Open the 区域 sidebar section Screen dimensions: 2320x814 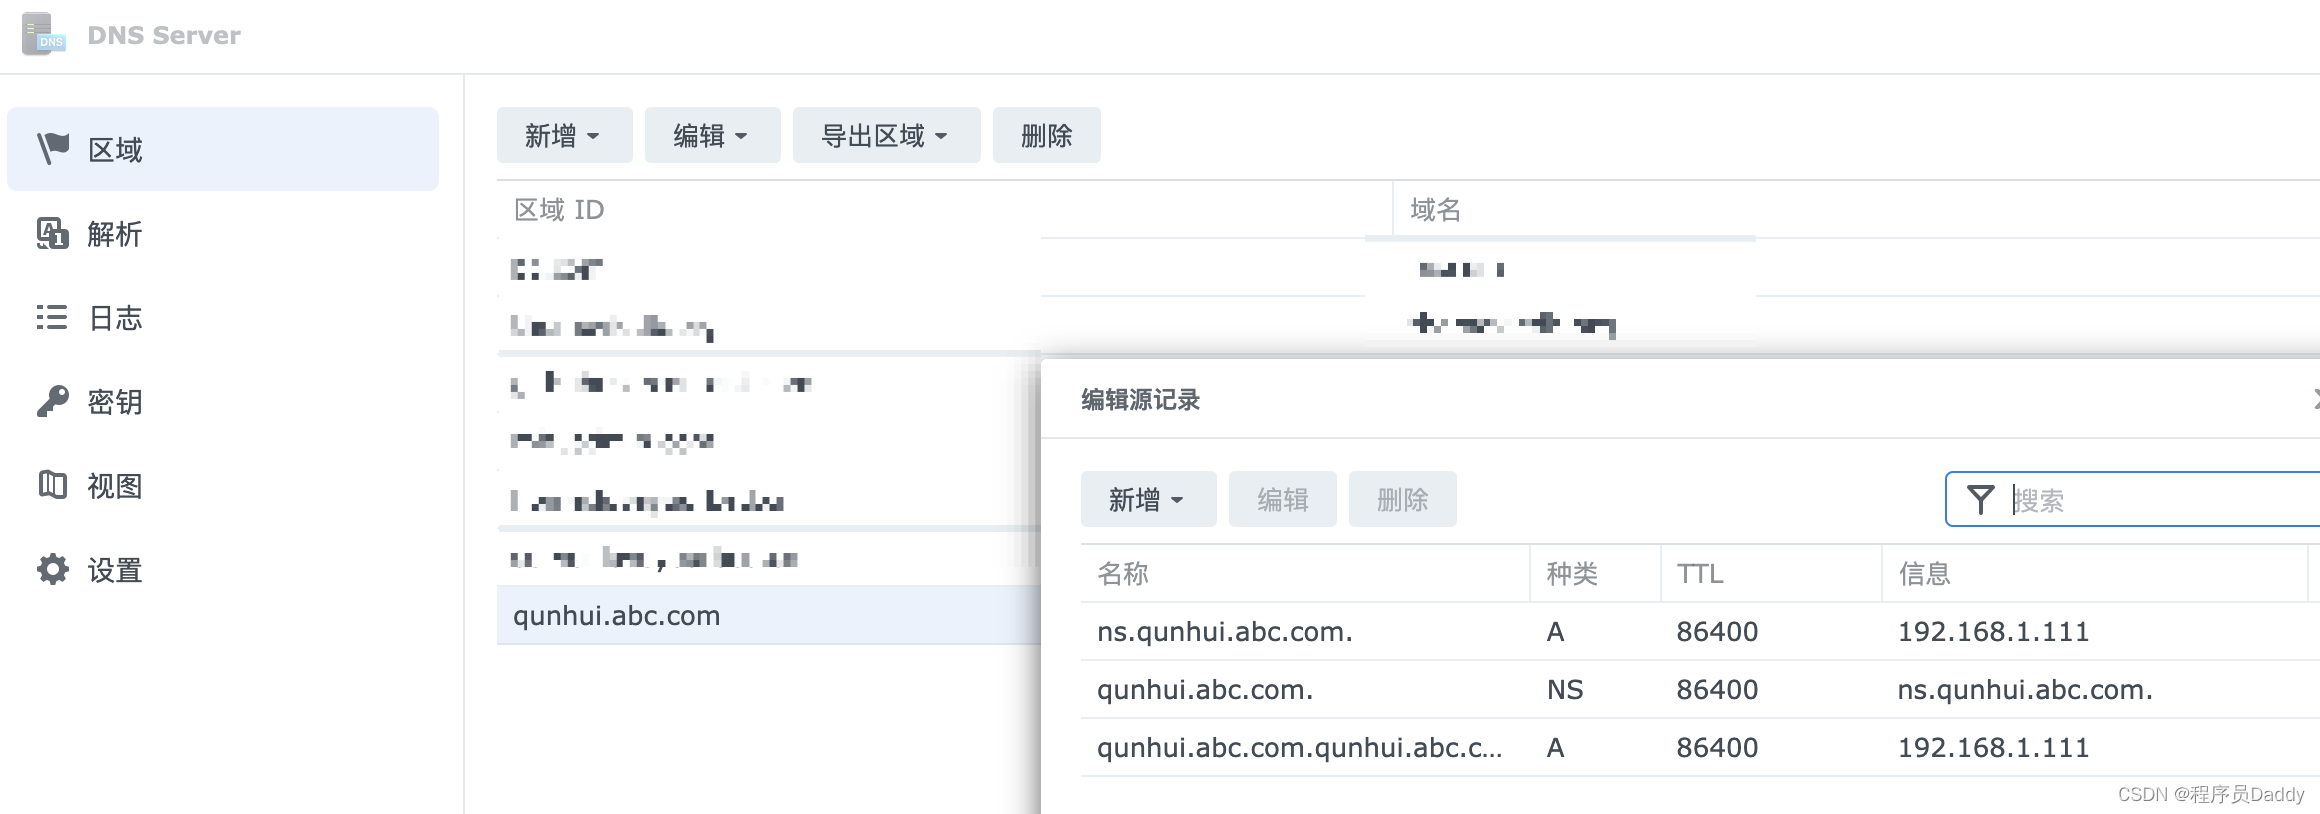coord(223,149)
